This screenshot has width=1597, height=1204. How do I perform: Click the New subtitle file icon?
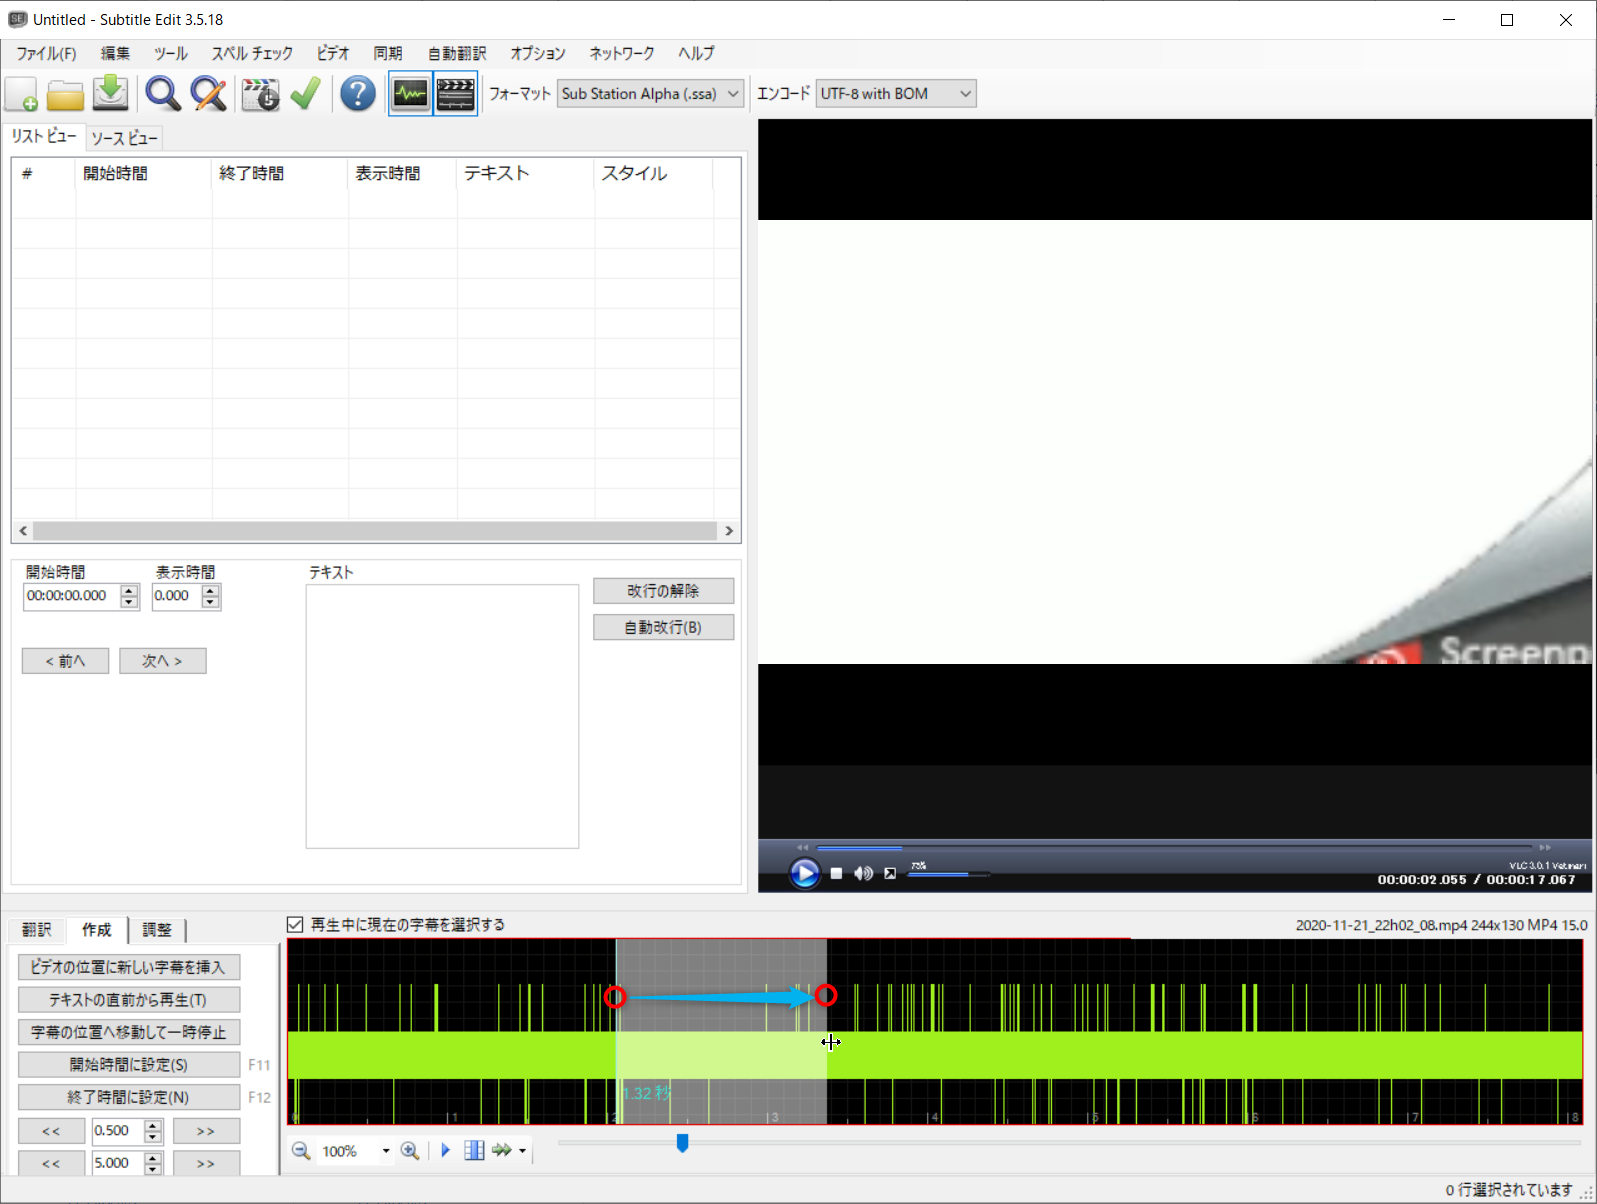[x=22, y=94]
